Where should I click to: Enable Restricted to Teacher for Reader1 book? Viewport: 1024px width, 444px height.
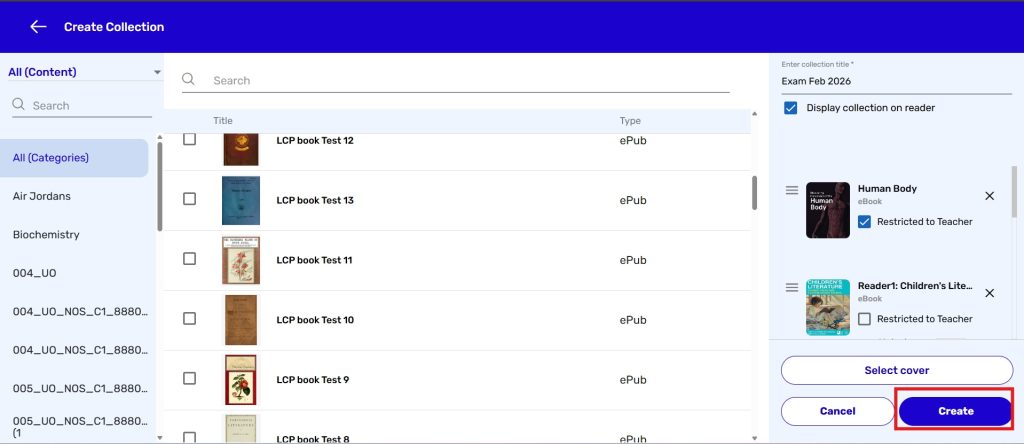coord(865,319)
